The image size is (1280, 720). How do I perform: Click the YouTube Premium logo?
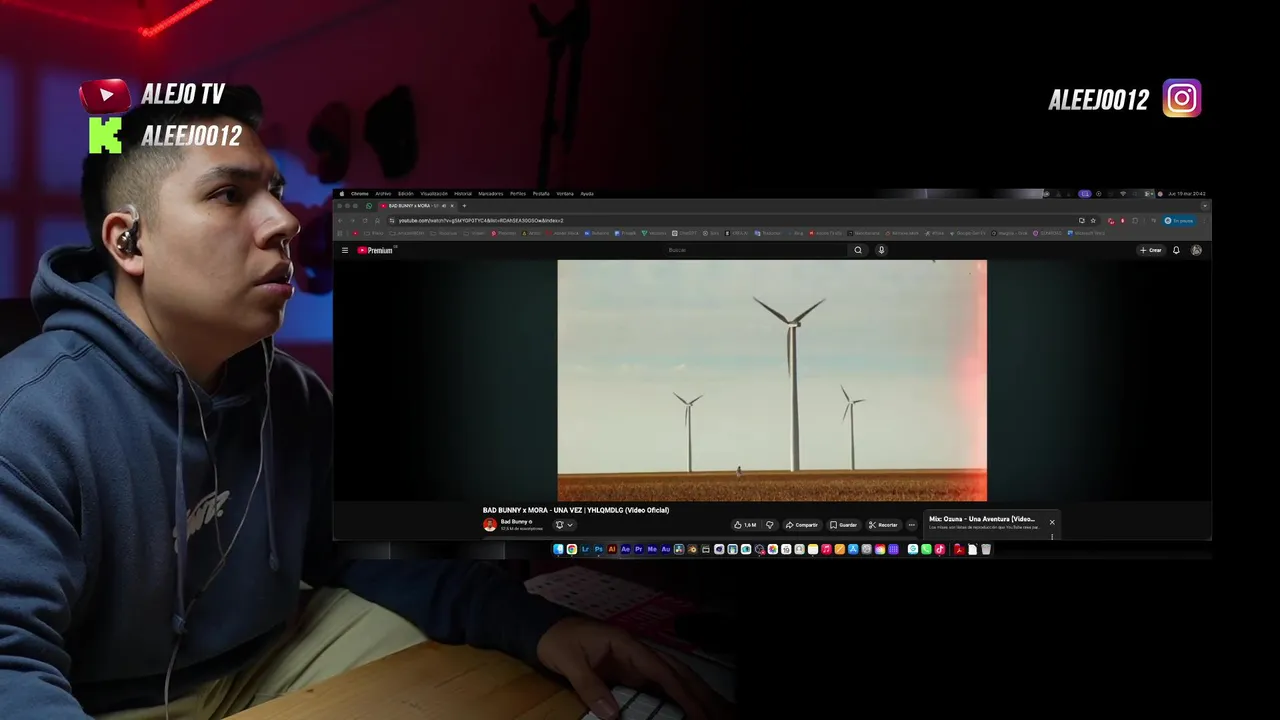[x=375, y=250]
